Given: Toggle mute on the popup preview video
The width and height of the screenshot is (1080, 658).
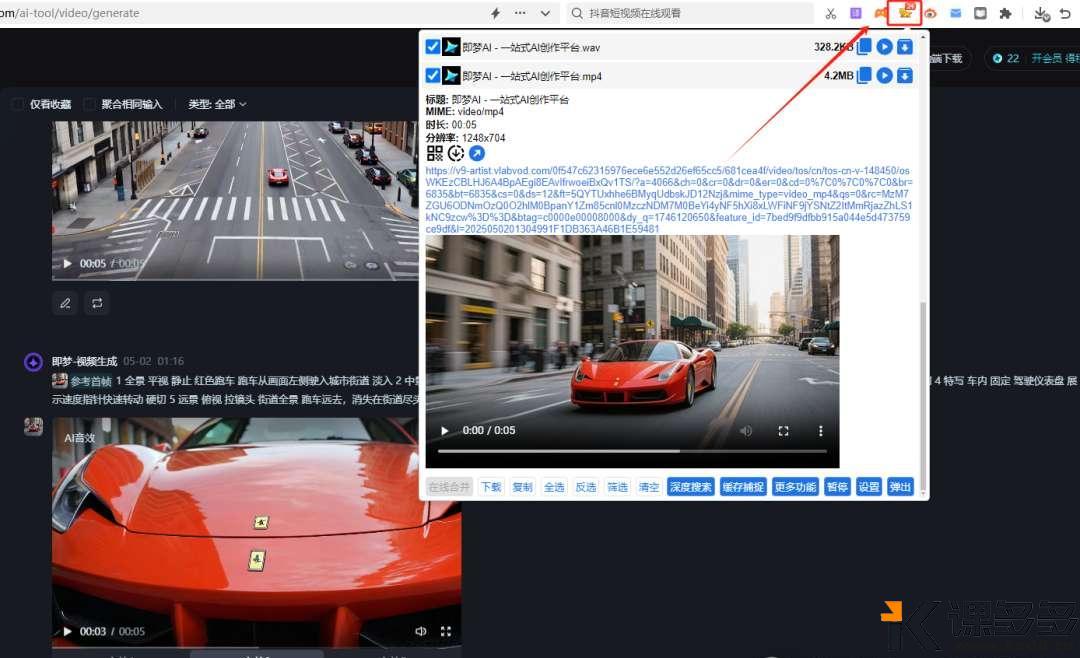Looking at the screenshot, I should [x=746, y=431].
